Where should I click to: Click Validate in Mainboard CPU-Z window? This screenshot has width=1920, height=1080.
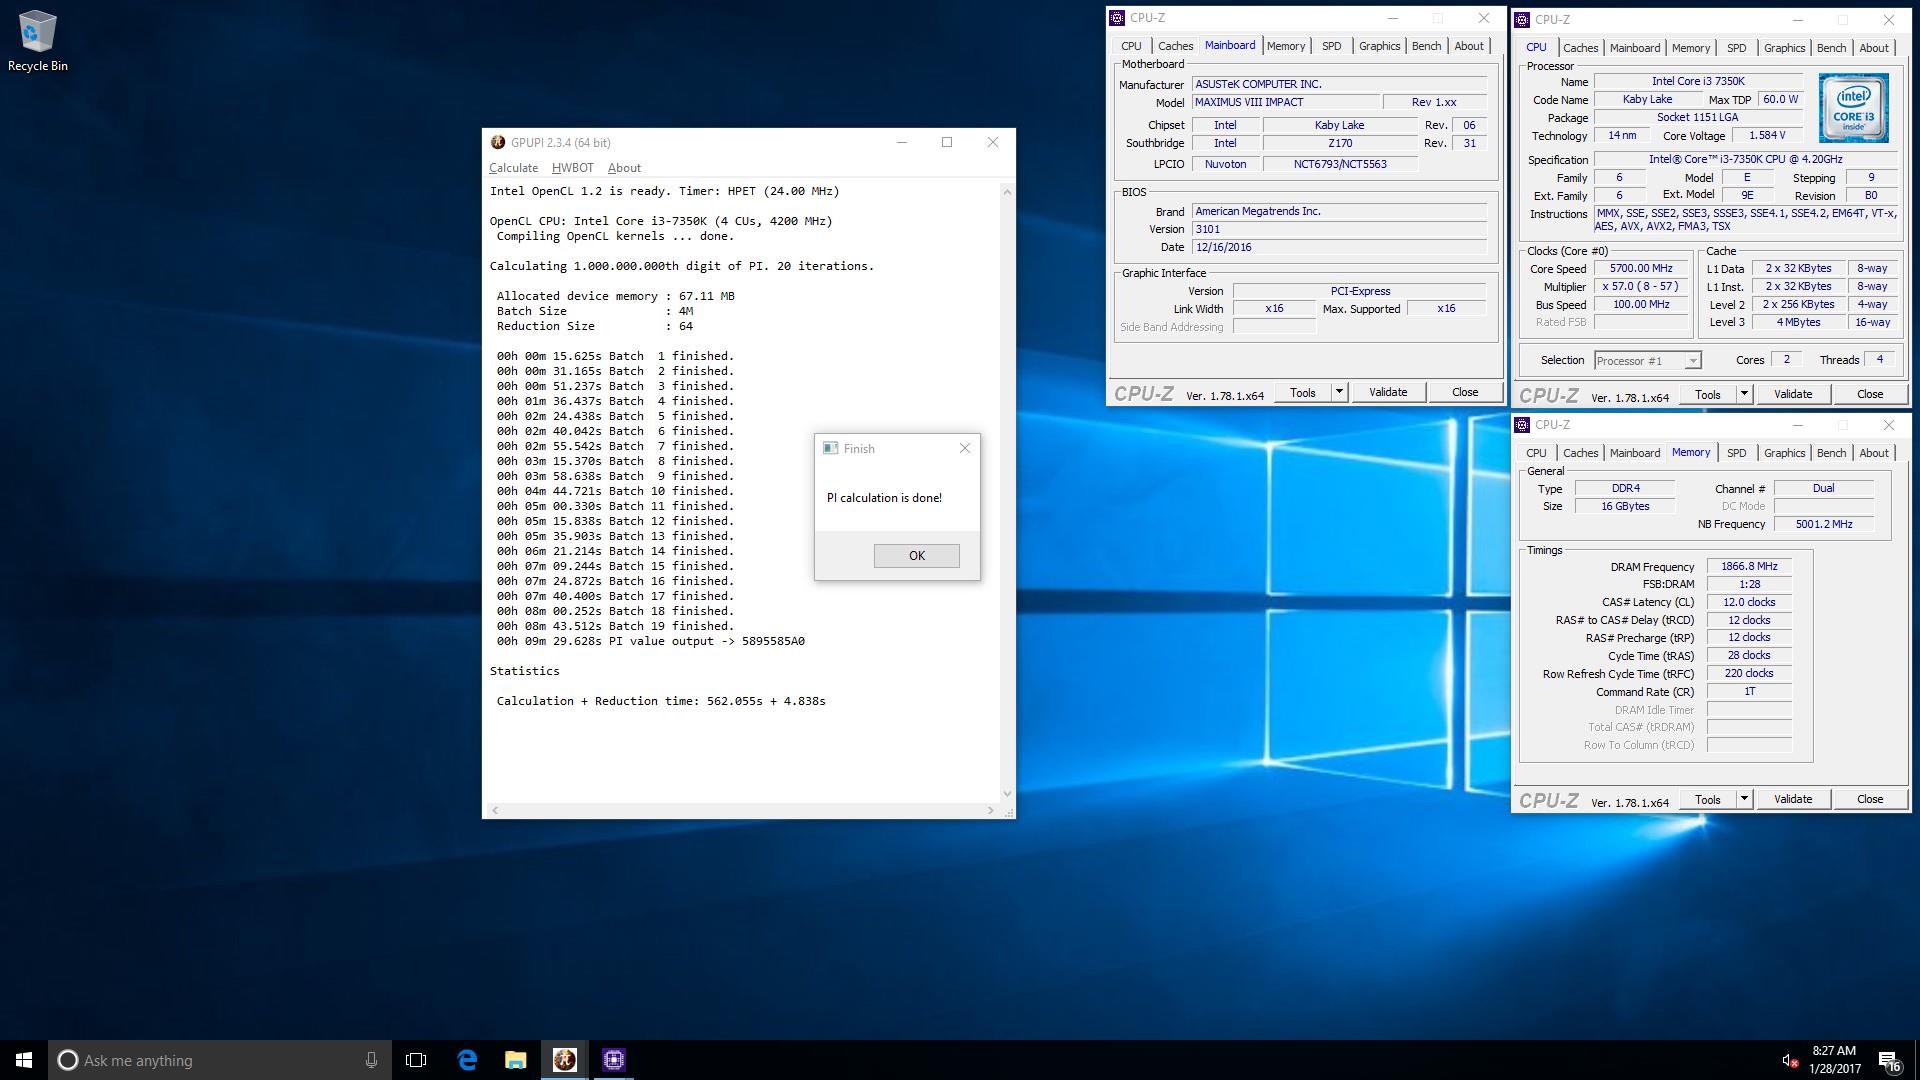pyautogui.click(x=1387, y=392)
